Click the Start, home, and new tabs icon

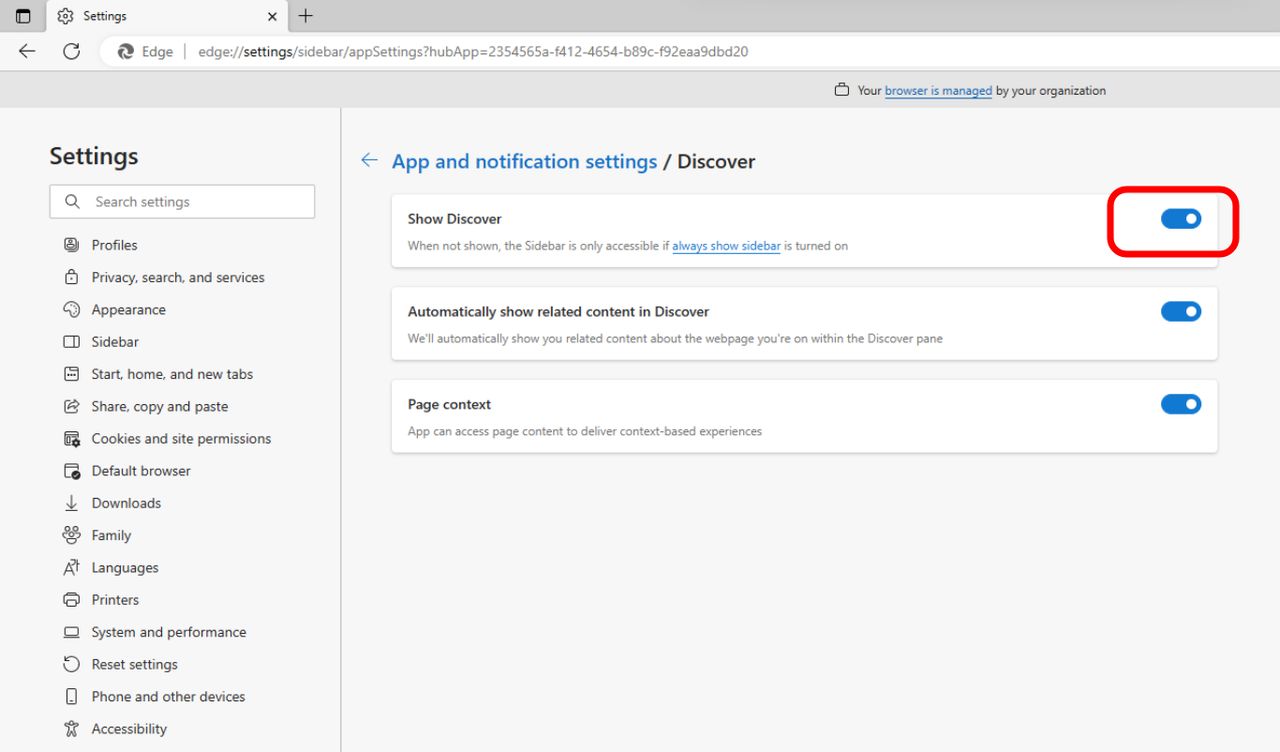[x=71, y=374]
